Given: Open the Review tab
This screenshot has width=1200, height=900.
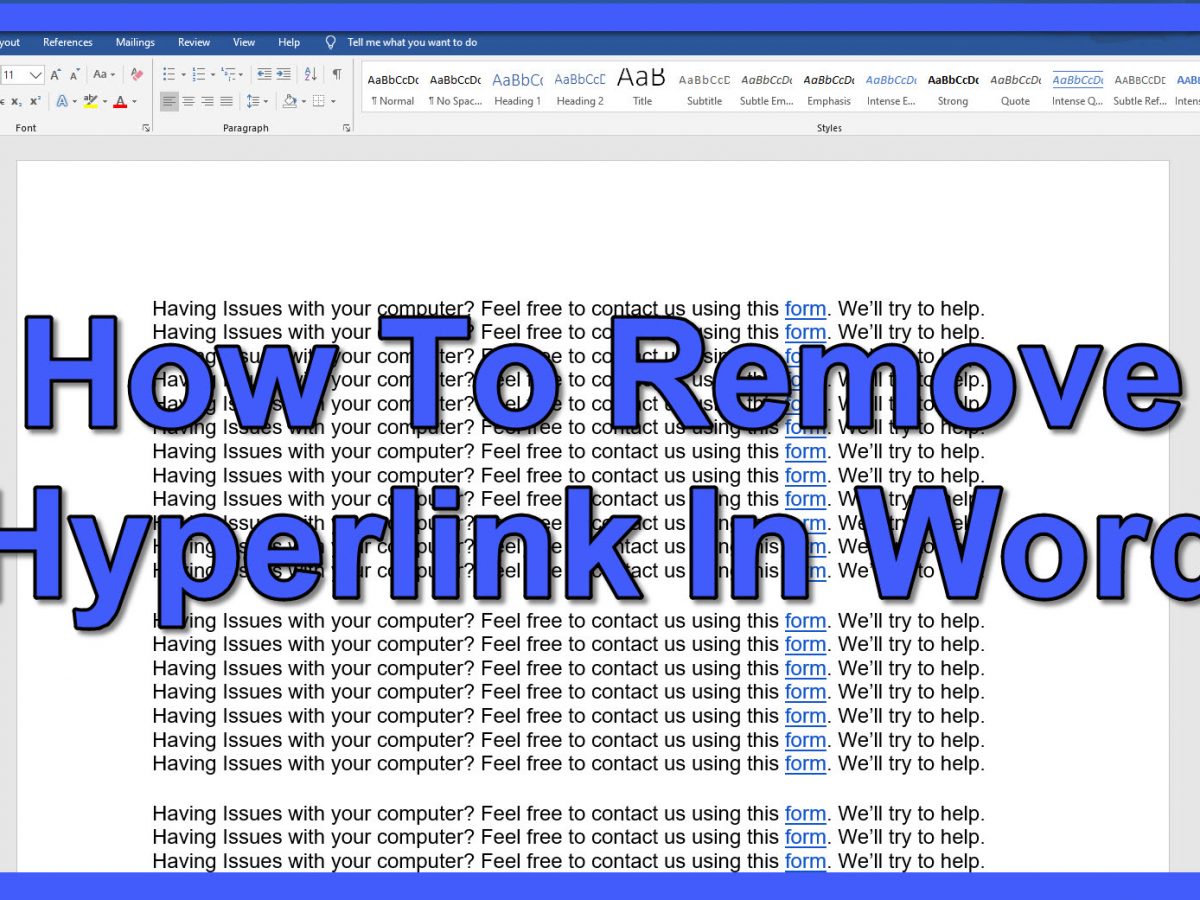Looking at the screenshot, I should (x=194, y=43).
